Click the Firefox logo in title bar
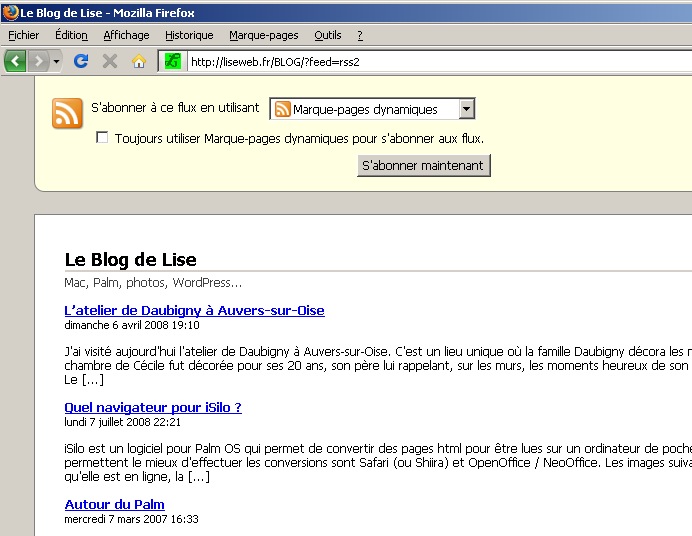The width and height of the screenshot is (692, 536). [x=10, y=13]
